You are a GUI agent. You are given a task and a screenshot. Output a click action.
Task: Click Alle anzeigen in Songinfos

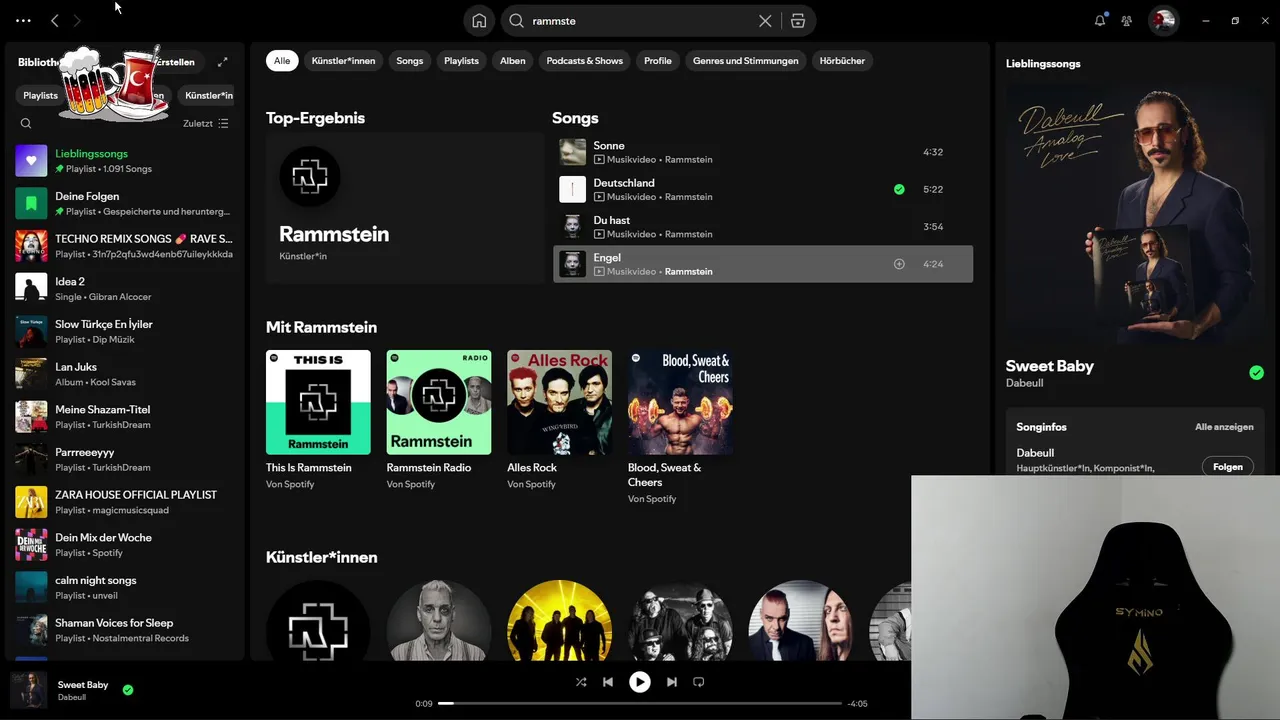pos(1224,427)
